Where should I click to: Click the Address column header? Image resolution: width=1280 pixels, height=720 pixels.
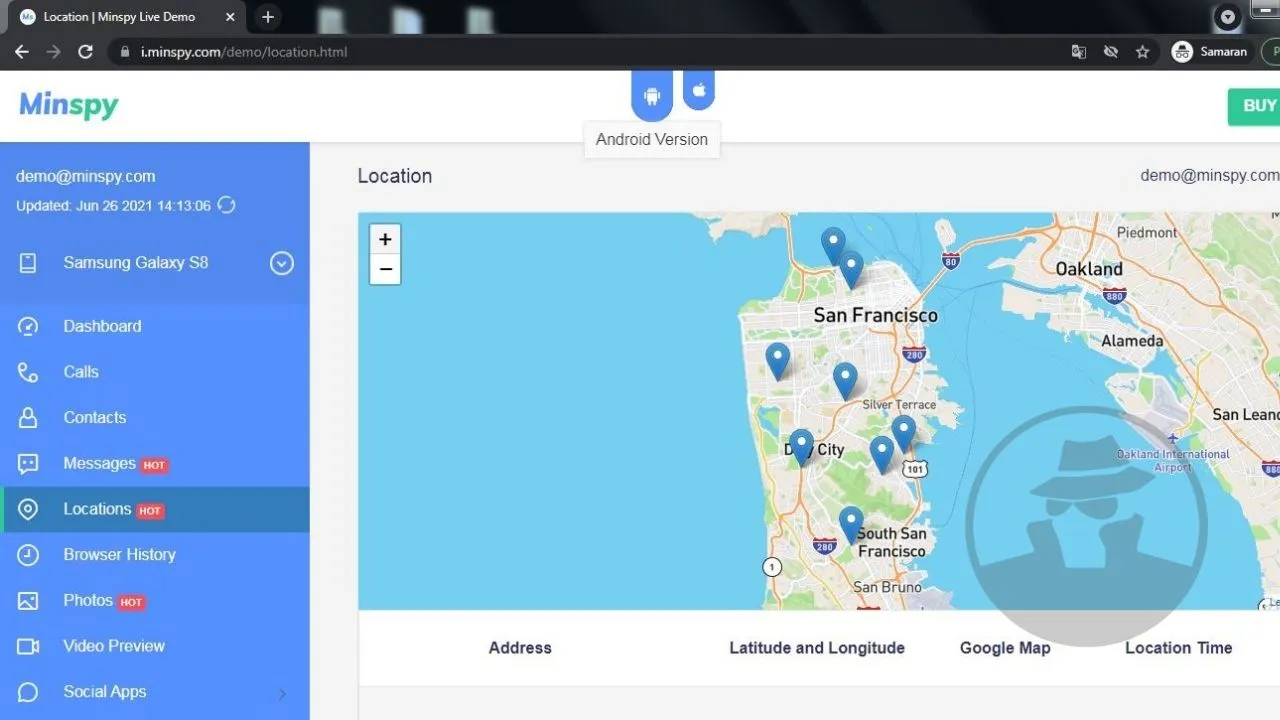pyautogui.click(x=520, y=648)
